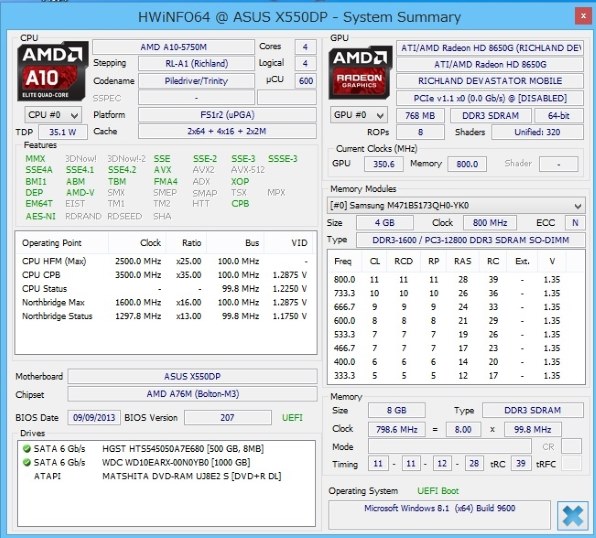Image resolution: width=596 pixels, height=538 pixels.
Task: Click the BIOS Version 207 field
Action: coord(227,417)
